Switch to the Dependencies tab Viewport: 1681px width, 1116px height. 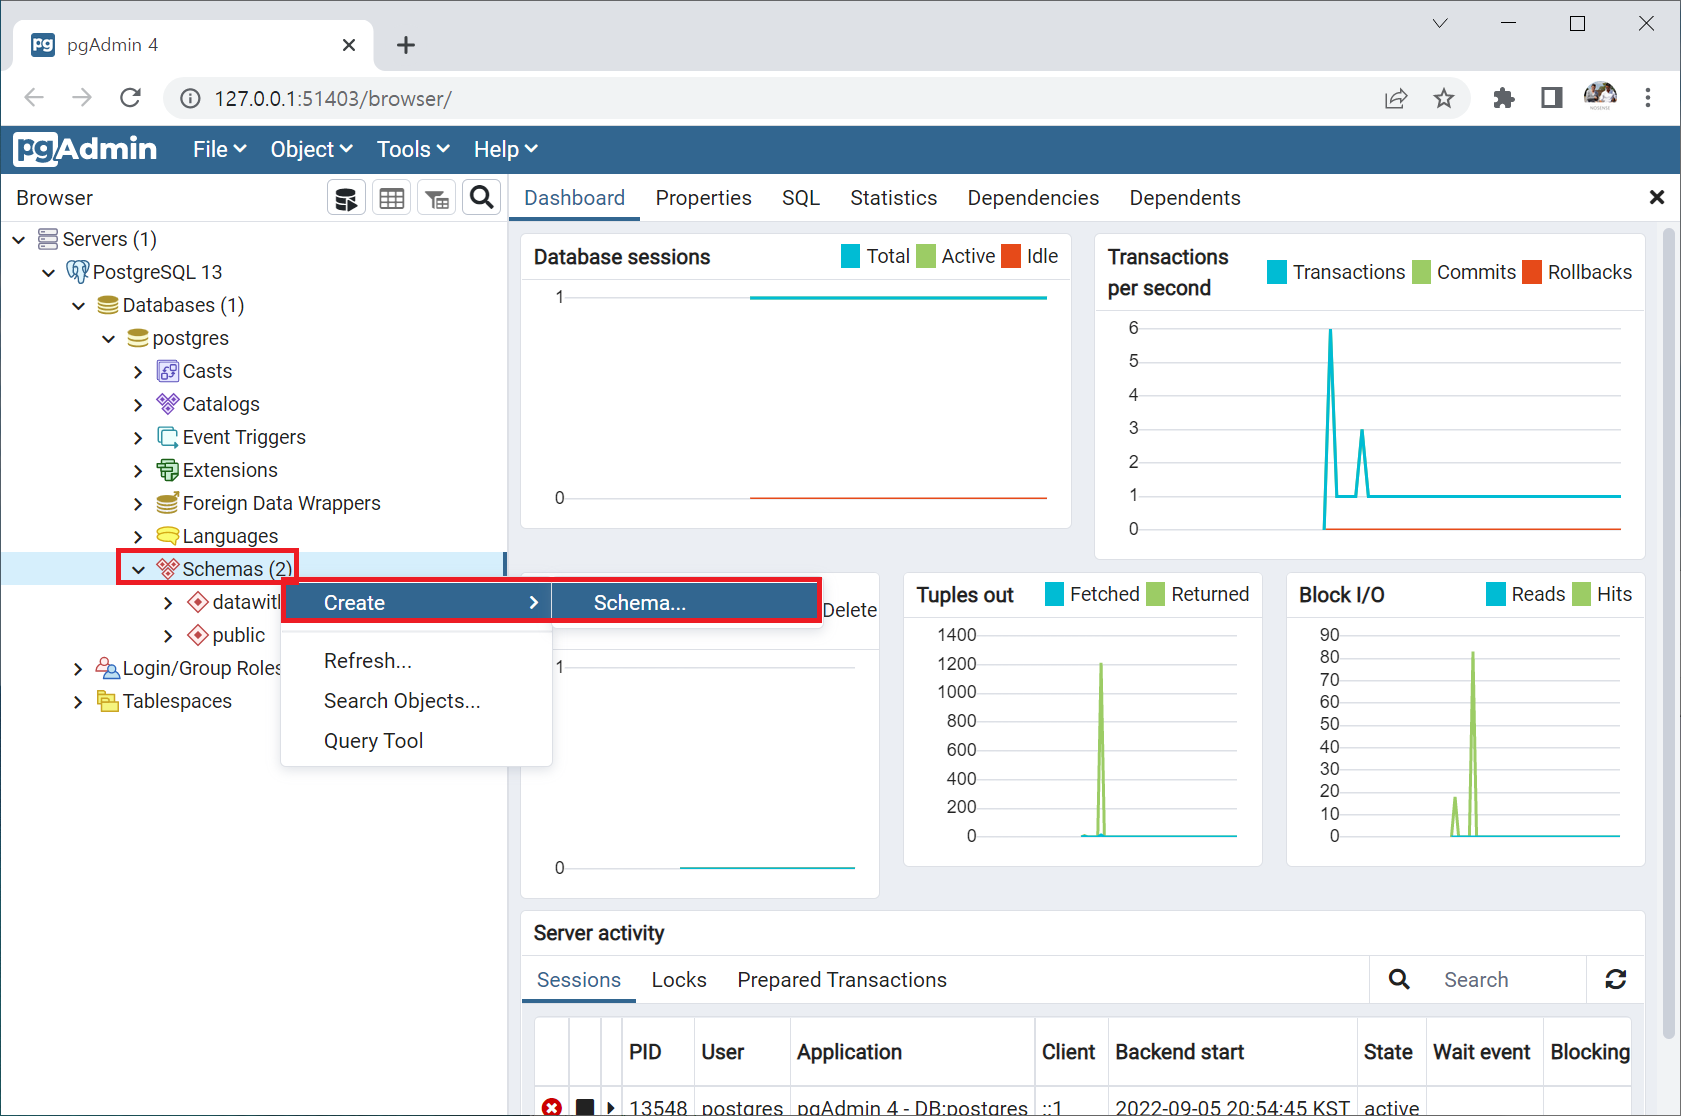1033,198
